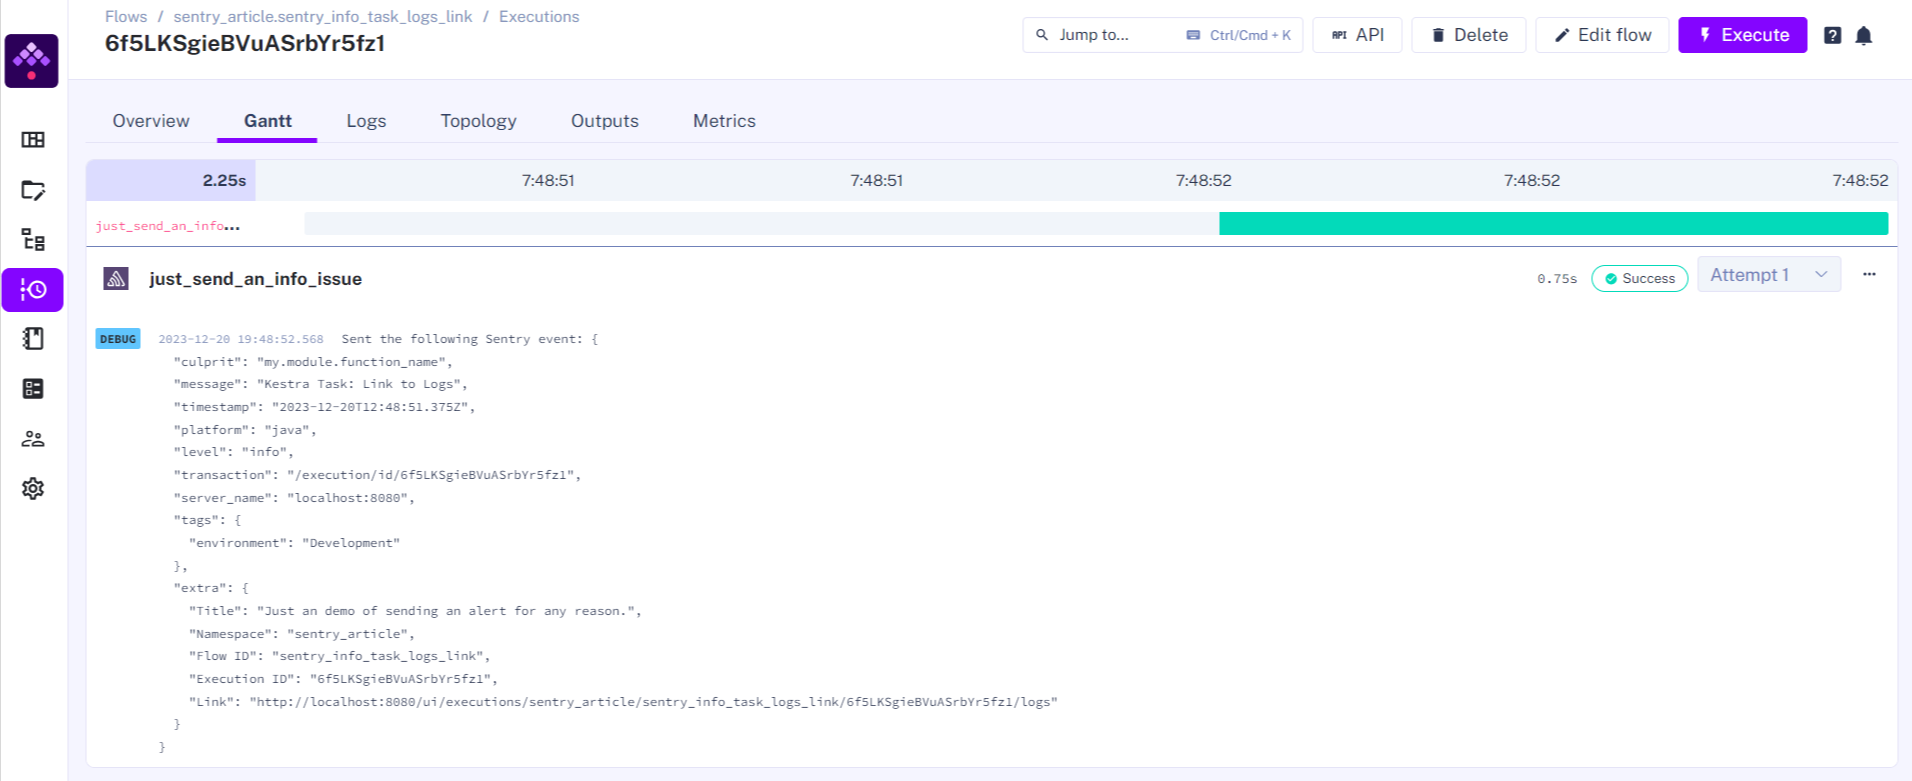1912x781 pixels.
Task: Click the green task duration bar in Gantt
Action: tap(1552, 224)
